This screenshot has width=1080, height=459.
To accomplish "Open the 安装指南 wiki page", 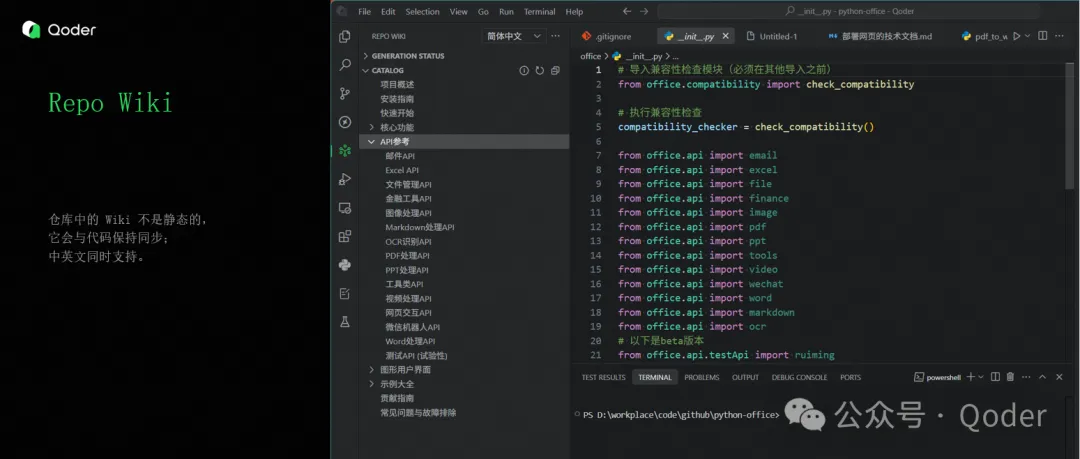I will coord(397,99).
